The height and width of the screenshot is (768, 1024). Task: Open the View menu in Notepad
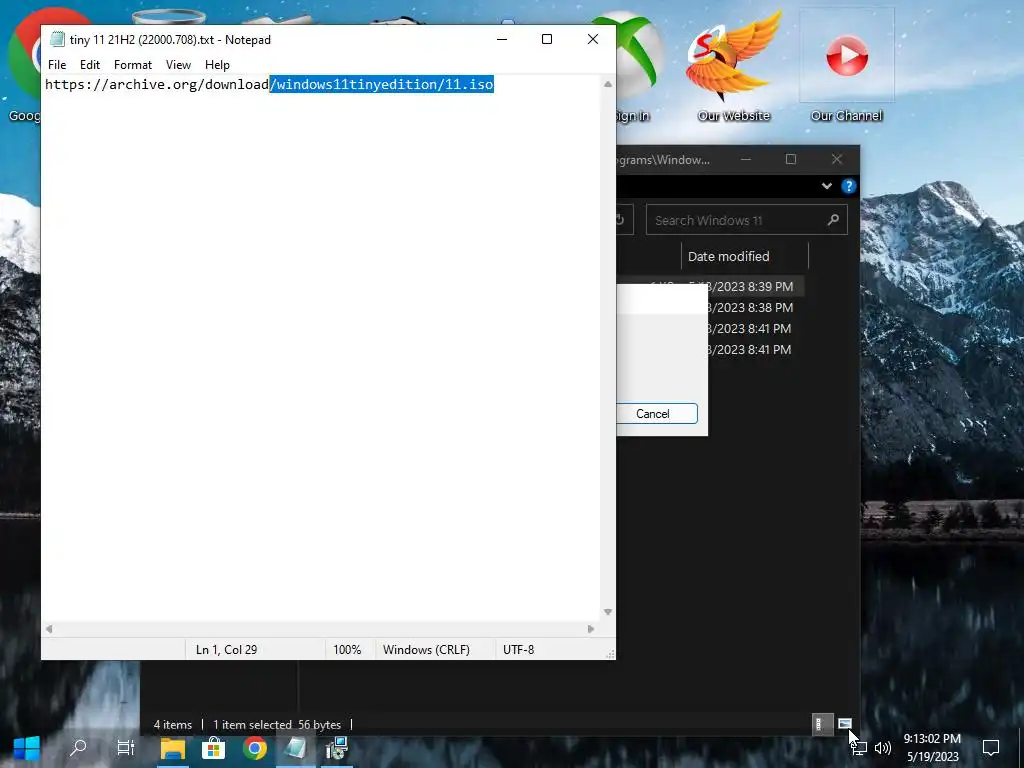coord(178,65)
